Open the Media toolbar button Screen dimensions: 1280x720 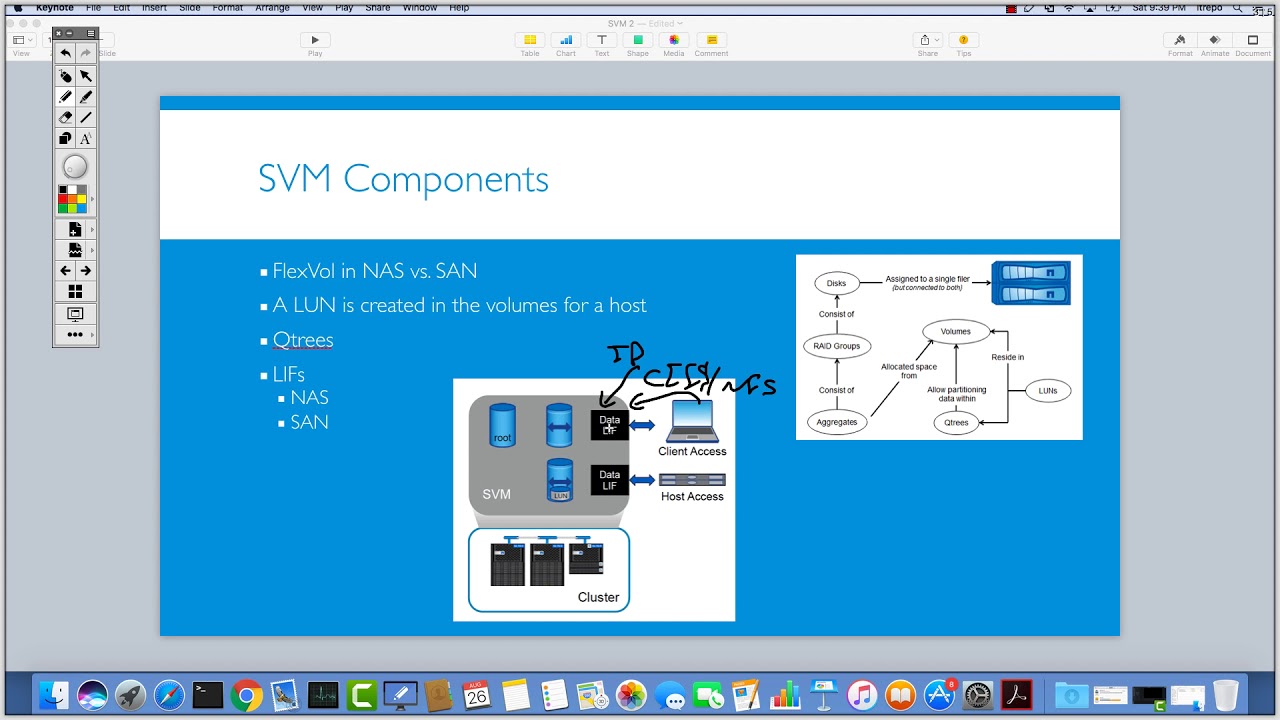674,41
